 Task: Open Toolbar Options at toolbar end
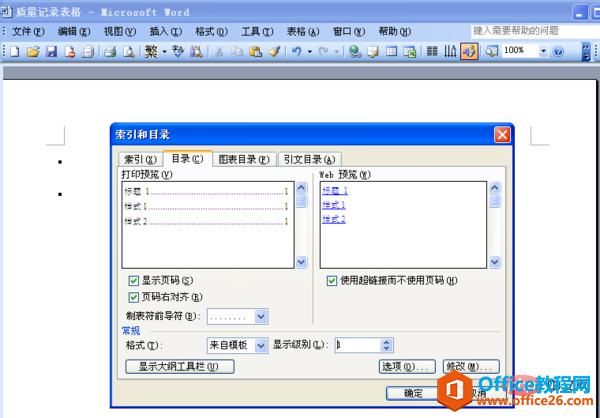[x=586, y=52]
